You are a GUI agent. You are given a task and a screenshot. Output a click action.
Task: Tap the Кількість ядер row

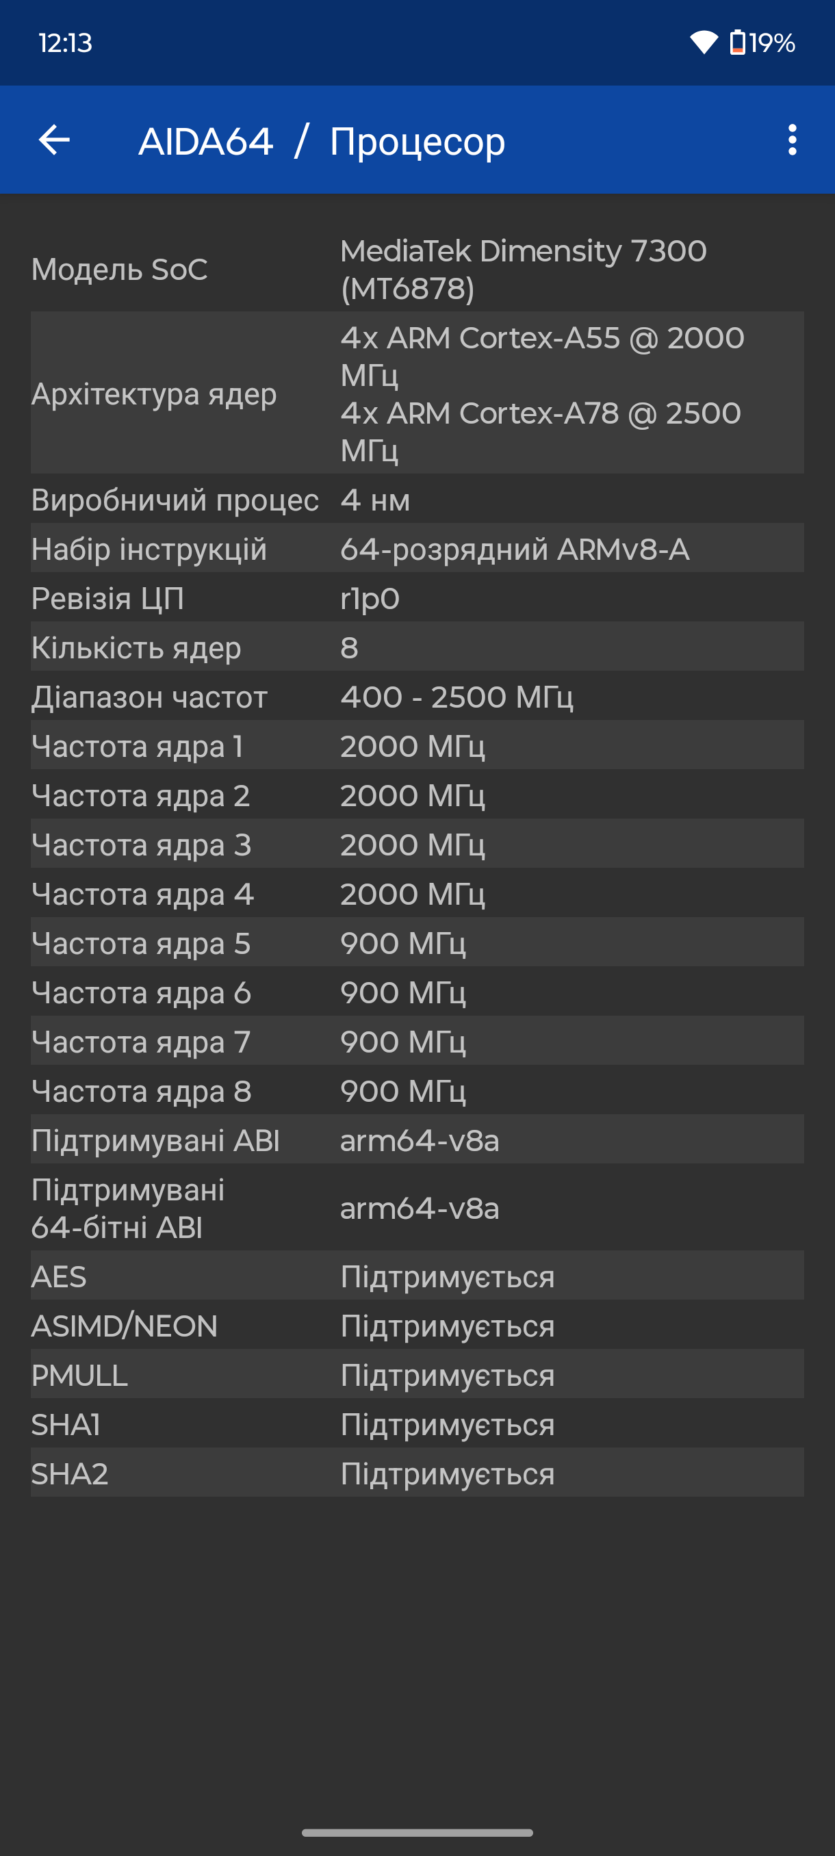tap(417, 647)
